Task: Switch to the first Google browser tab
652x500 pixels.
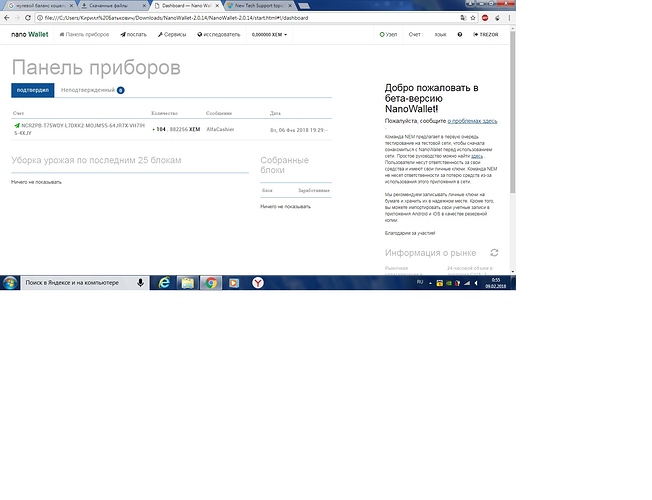Action: pos(39,6)
